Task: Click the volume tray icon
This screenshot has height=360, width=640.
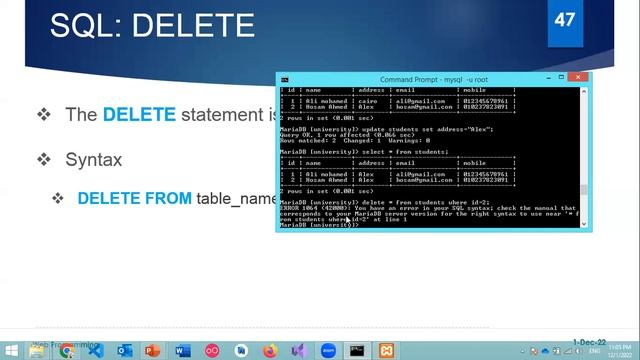Action: click(x=578, y=351)
